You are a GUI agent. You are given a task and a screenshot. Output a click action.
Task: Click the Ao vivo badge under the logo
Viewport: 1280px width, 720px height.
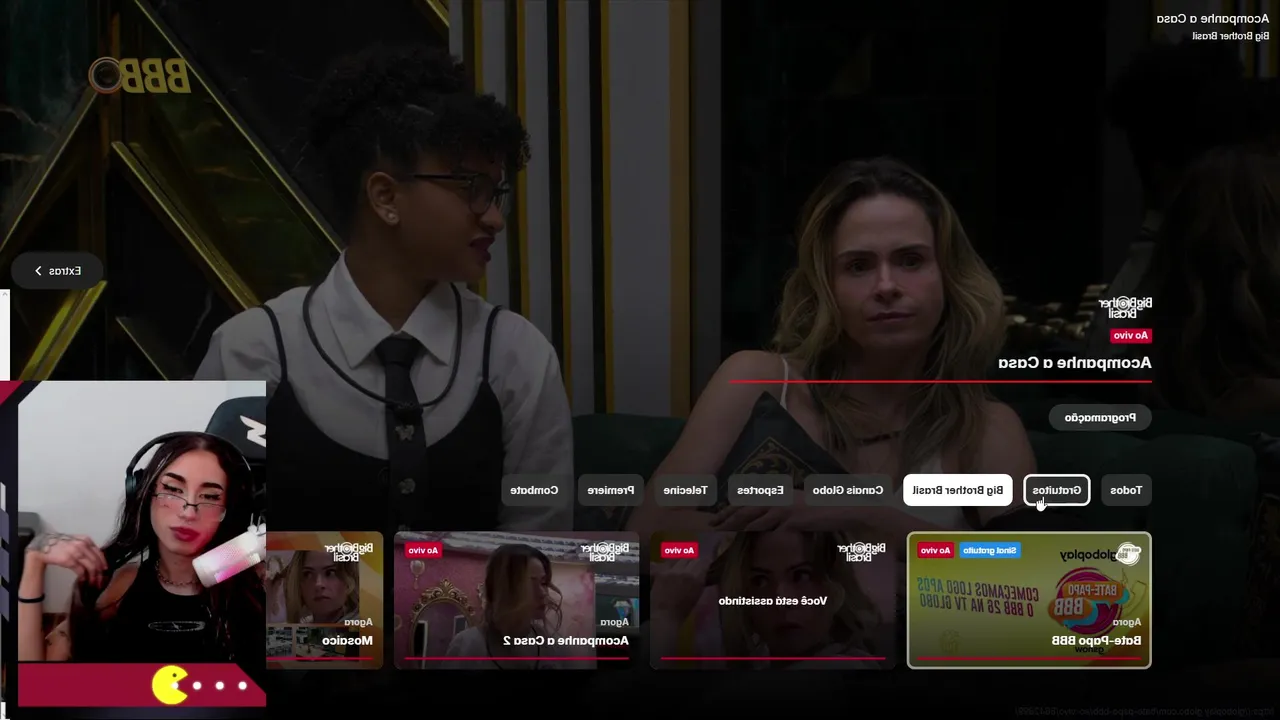(1131, 336)
